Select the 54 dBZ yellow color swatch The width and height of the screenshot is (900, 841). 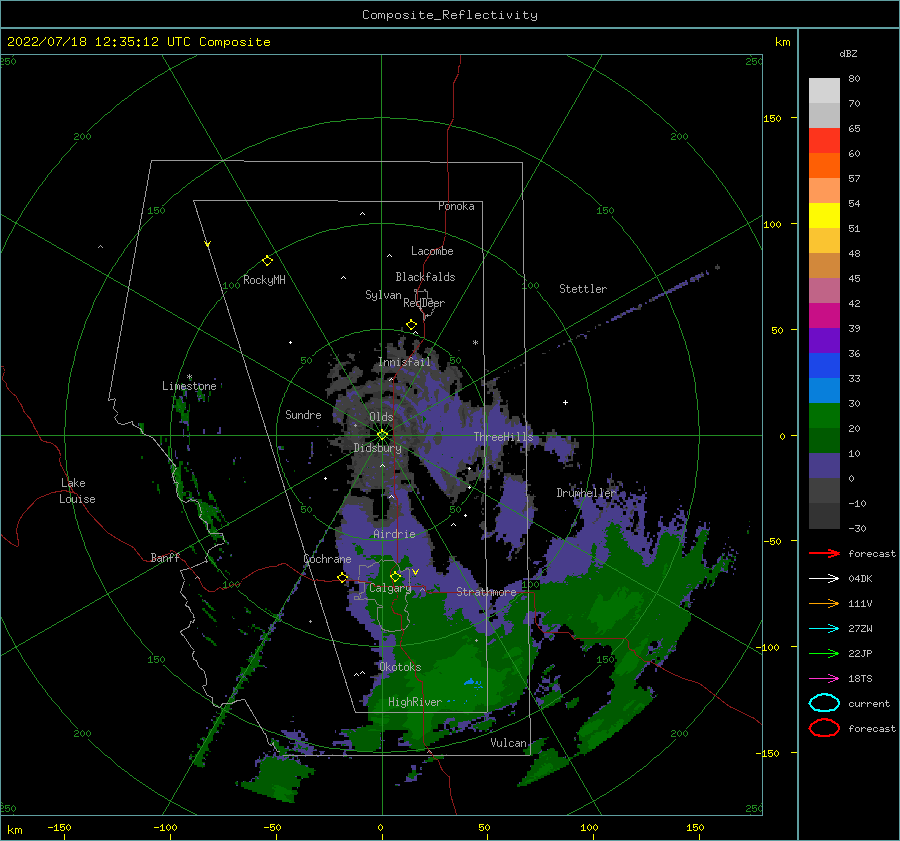824,215
